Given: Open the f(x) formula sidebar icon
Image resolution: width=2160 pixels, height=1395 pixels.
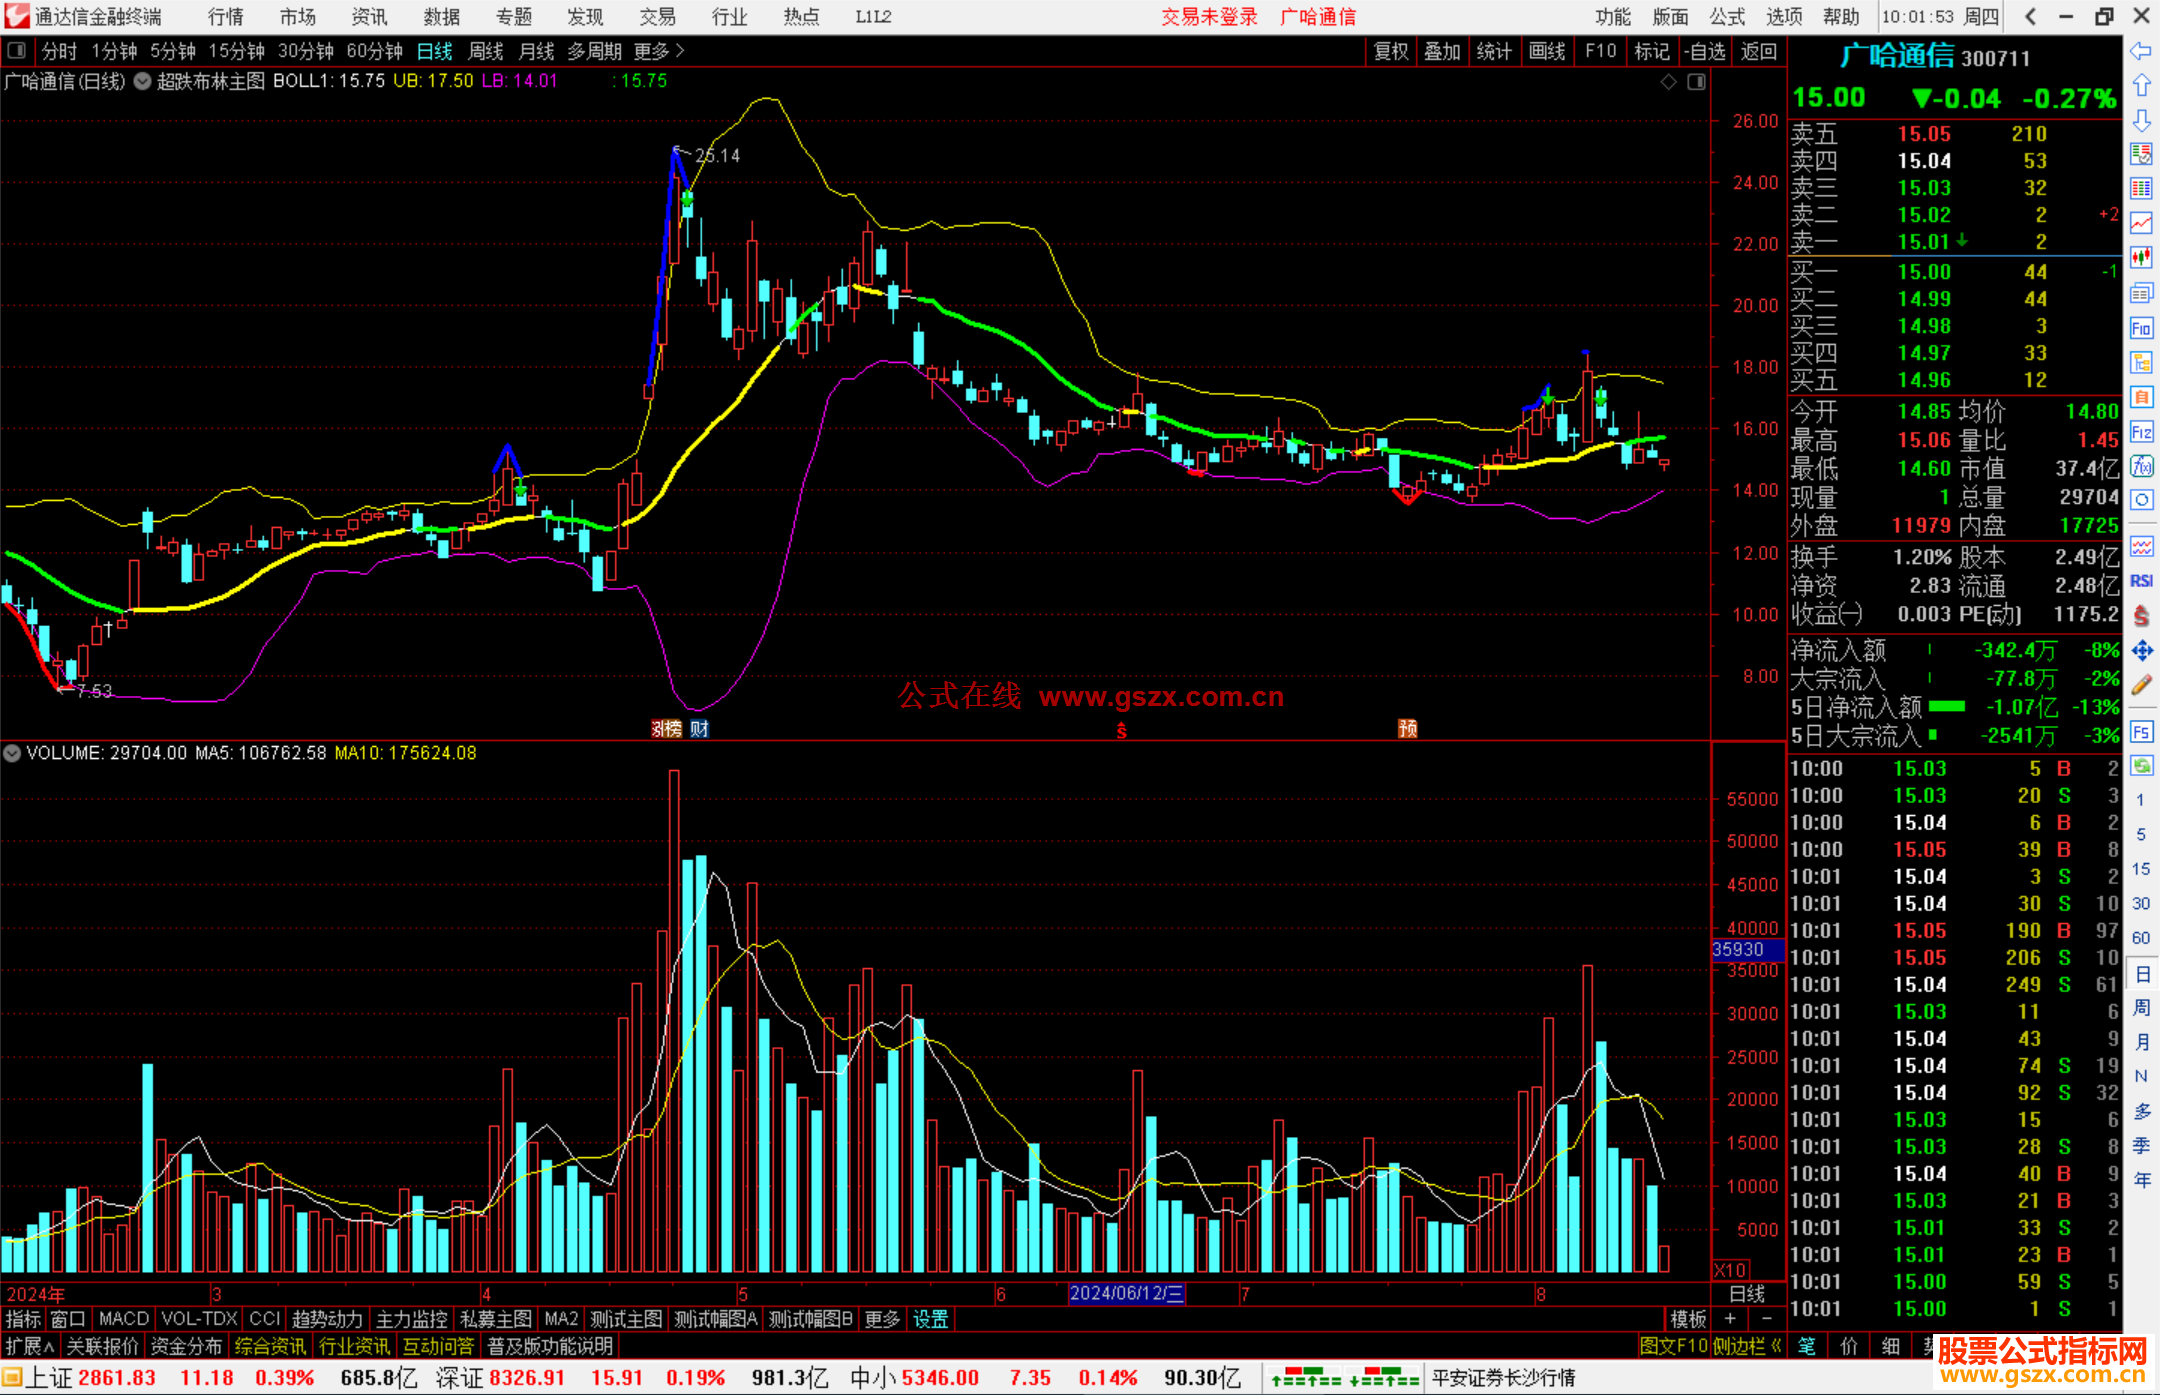Looking at the screenshot, I should 2141,466.
